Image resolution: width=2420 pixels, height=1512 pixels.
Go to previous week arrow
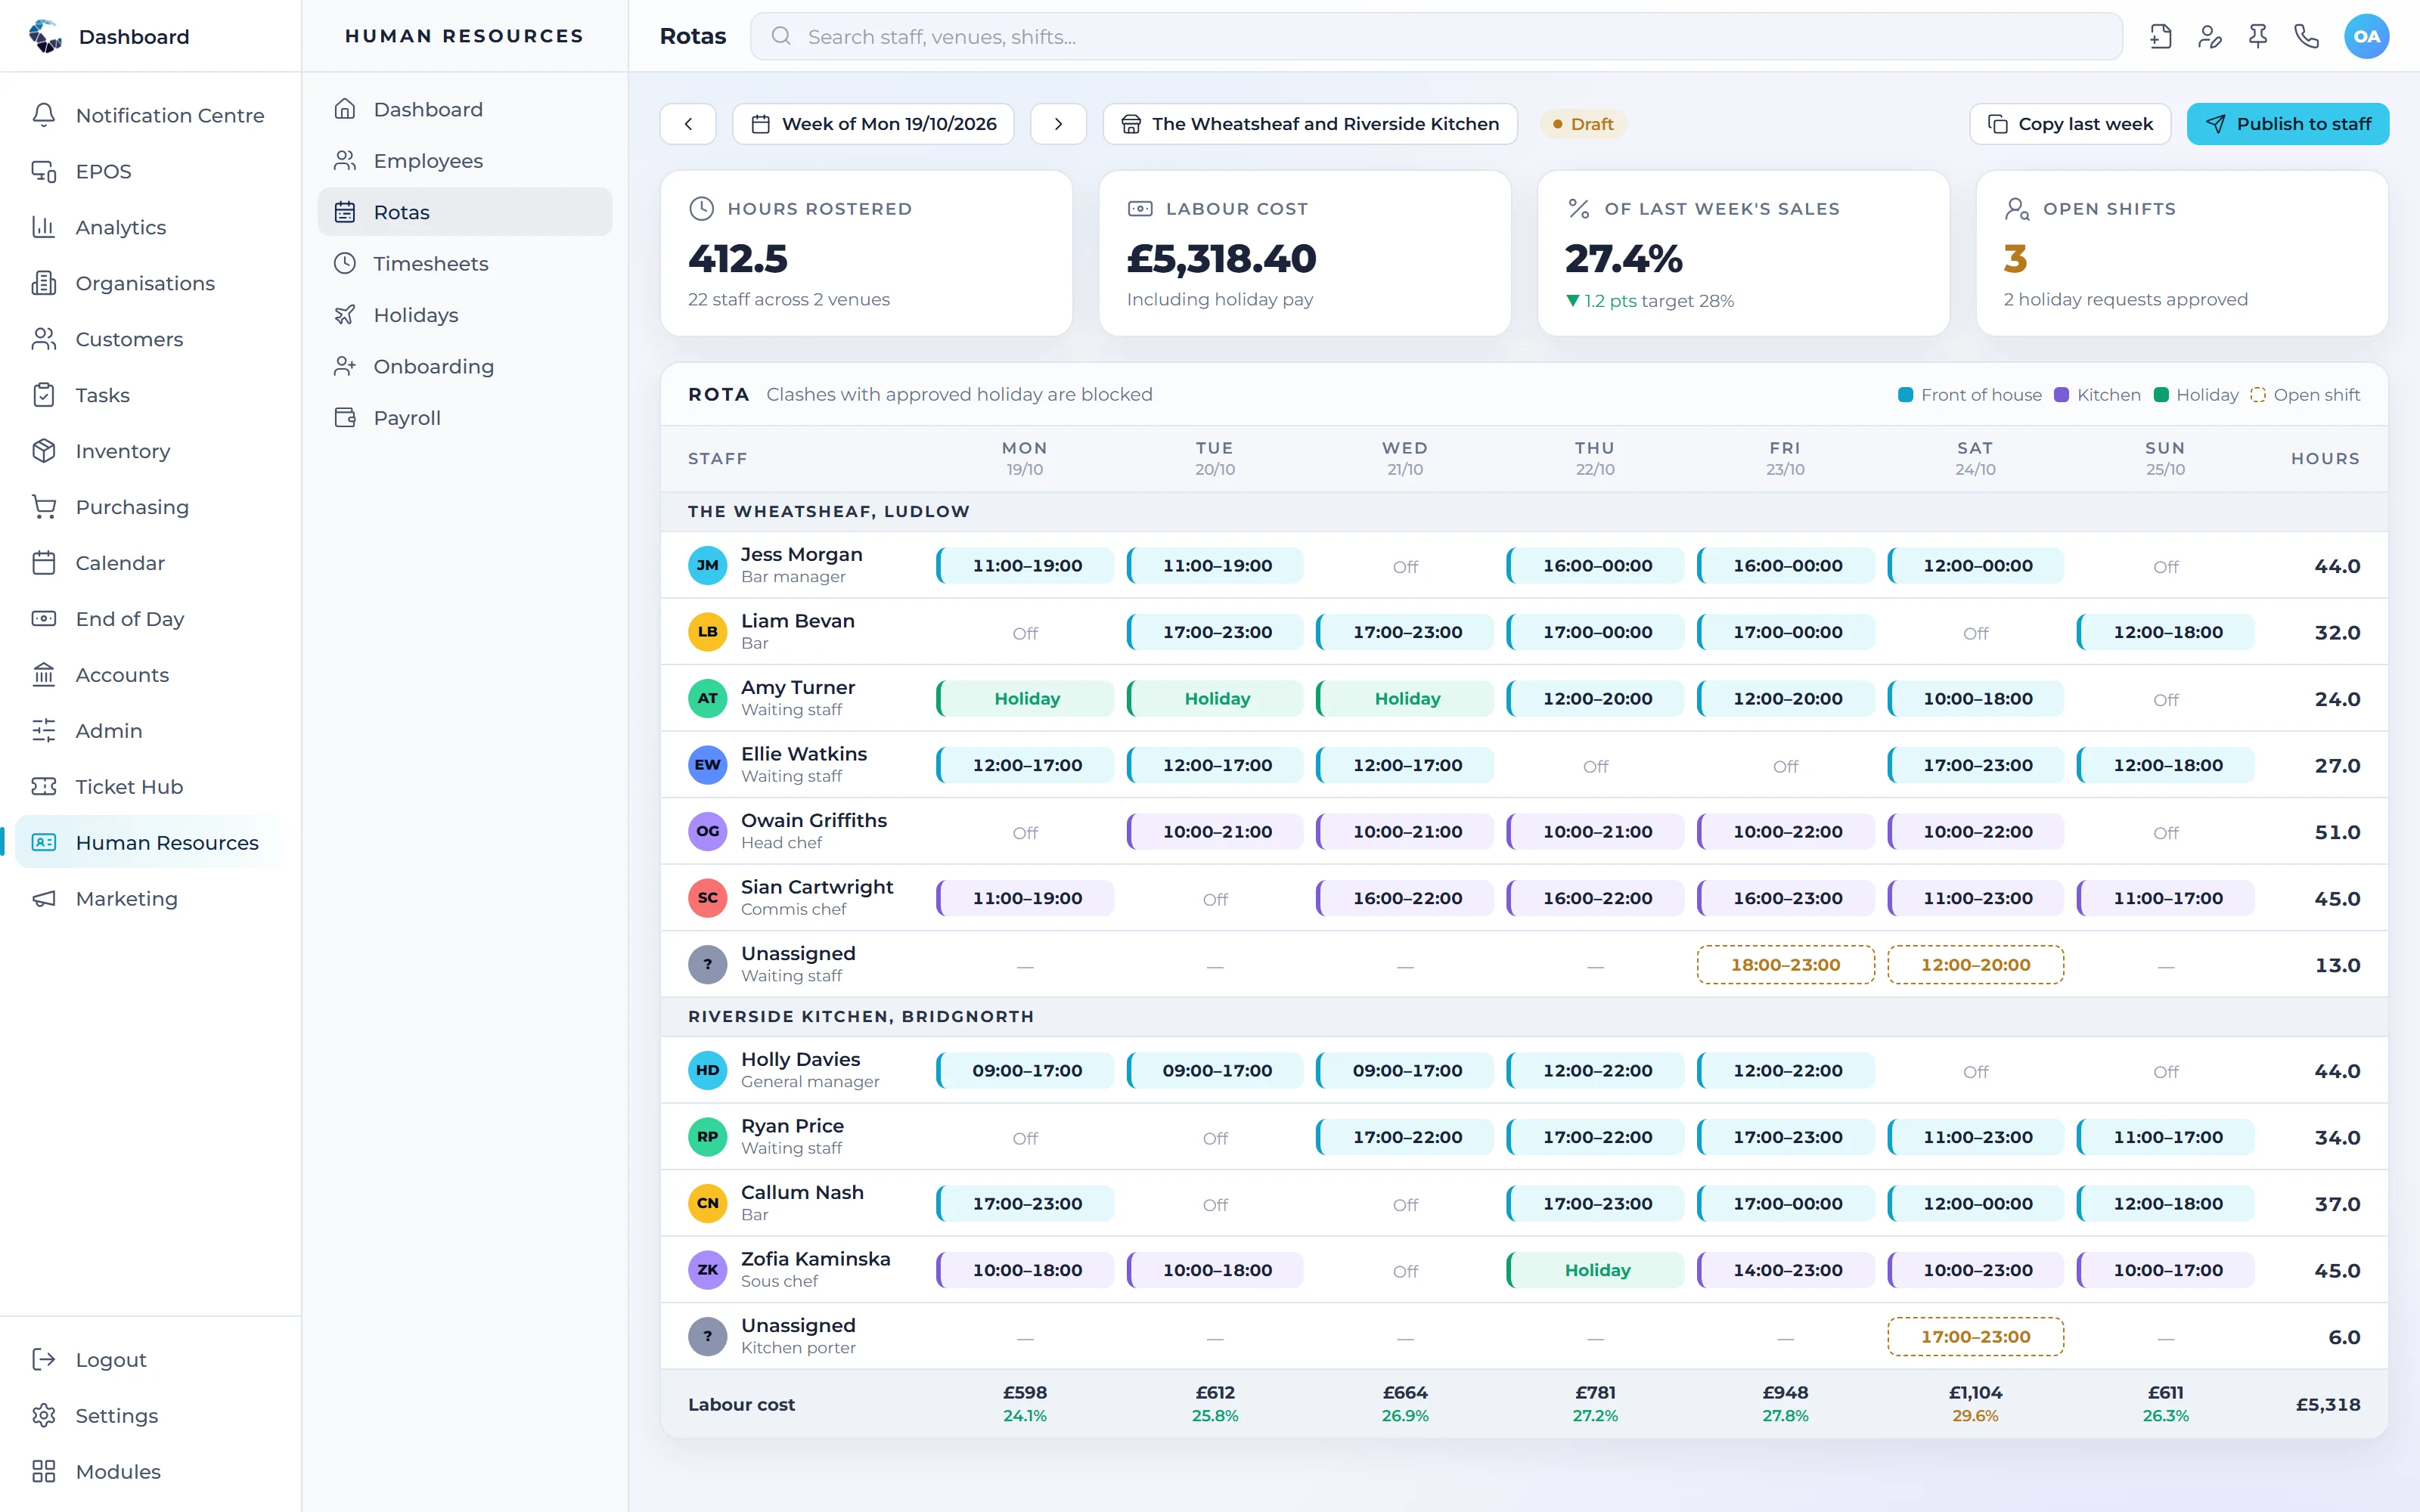pos(688,124)
